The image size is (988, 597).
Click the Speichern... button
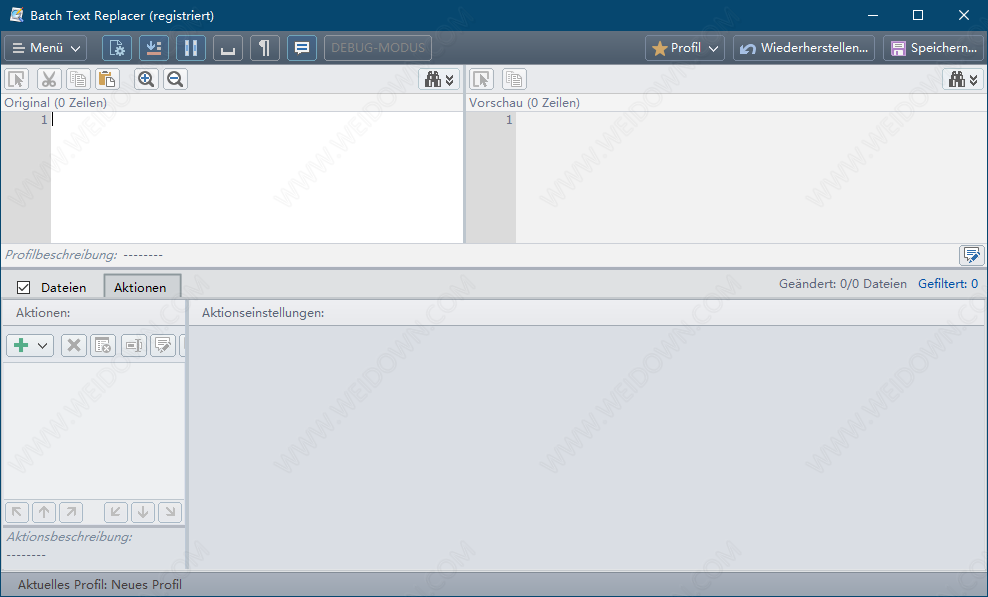(933, 48)
